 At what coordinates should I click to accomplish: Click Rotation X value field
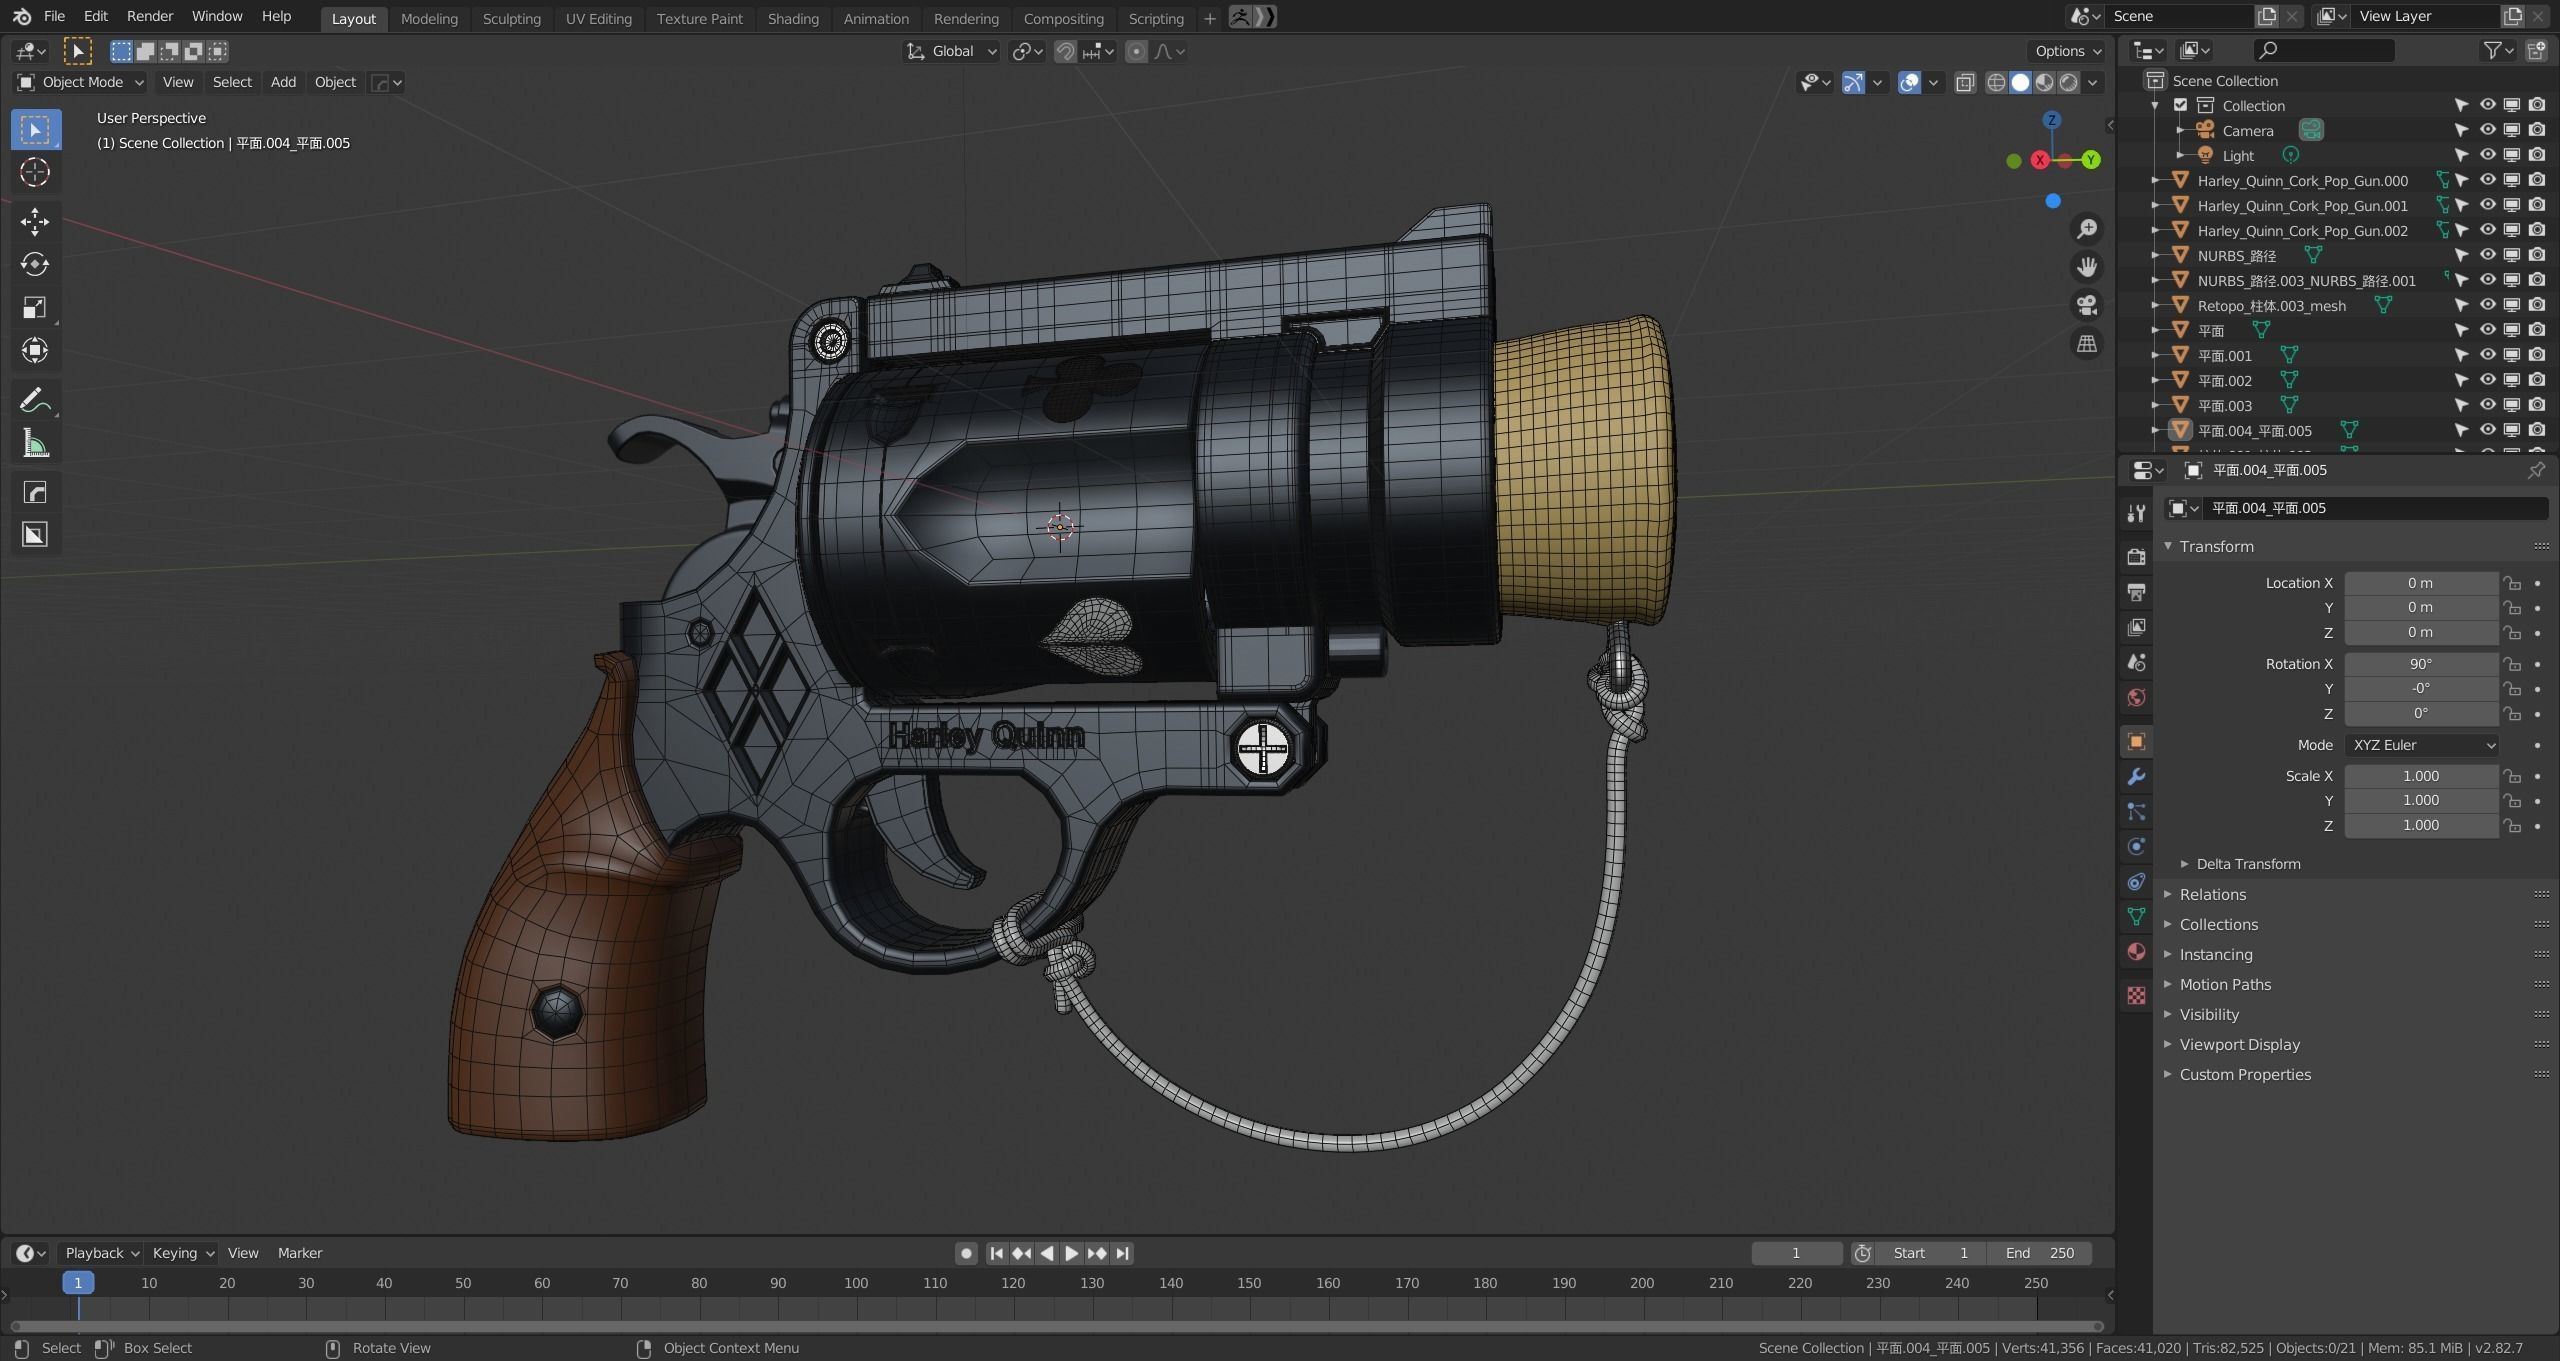pos(2421,664)
